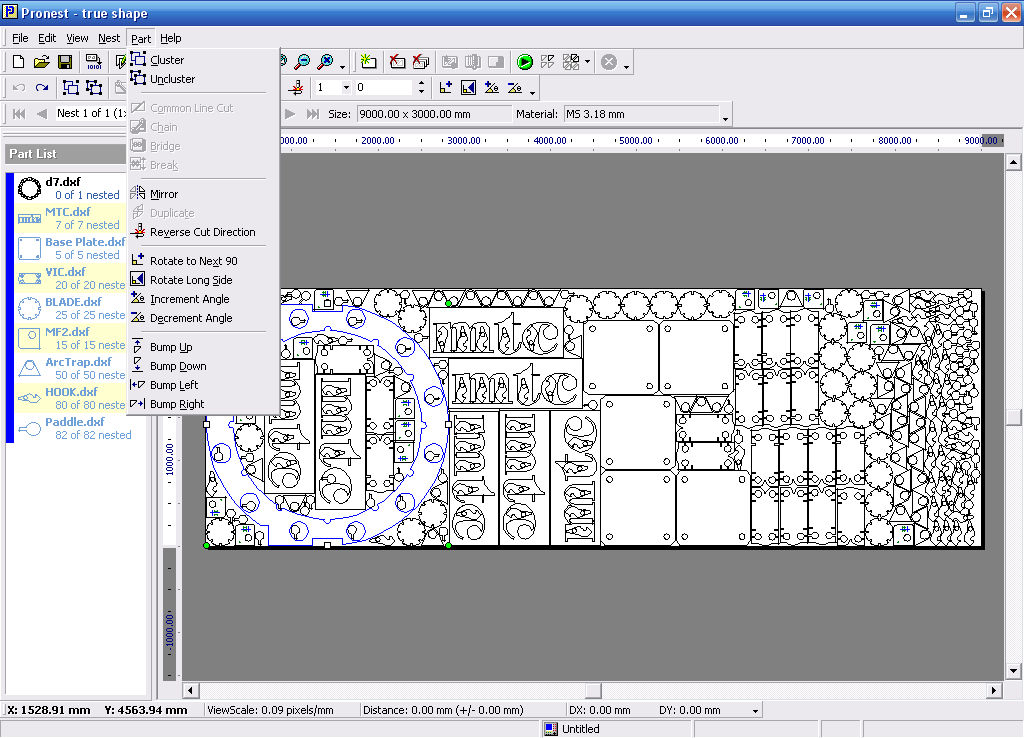Open the zoom tool dropdown arrow

(342, 66)
